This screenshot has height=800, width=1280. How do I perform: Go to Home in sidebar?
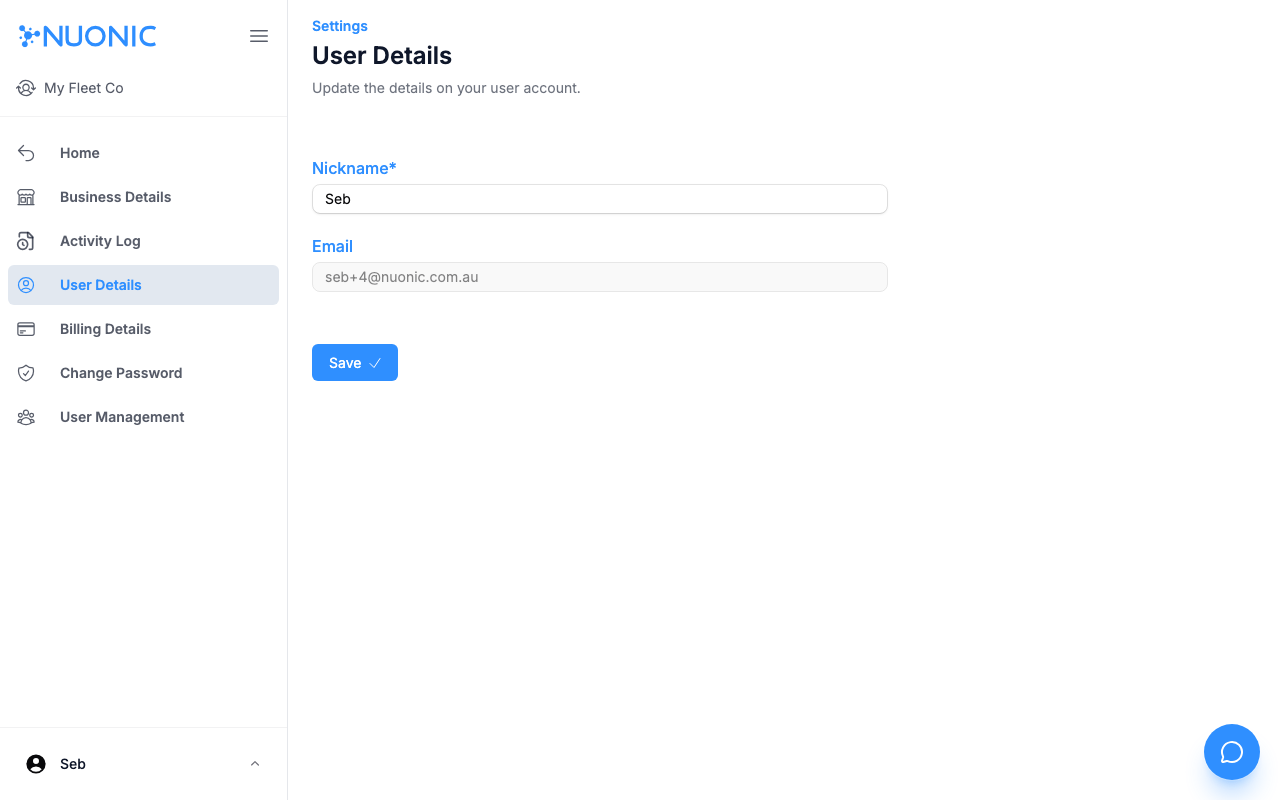[143, 153]
